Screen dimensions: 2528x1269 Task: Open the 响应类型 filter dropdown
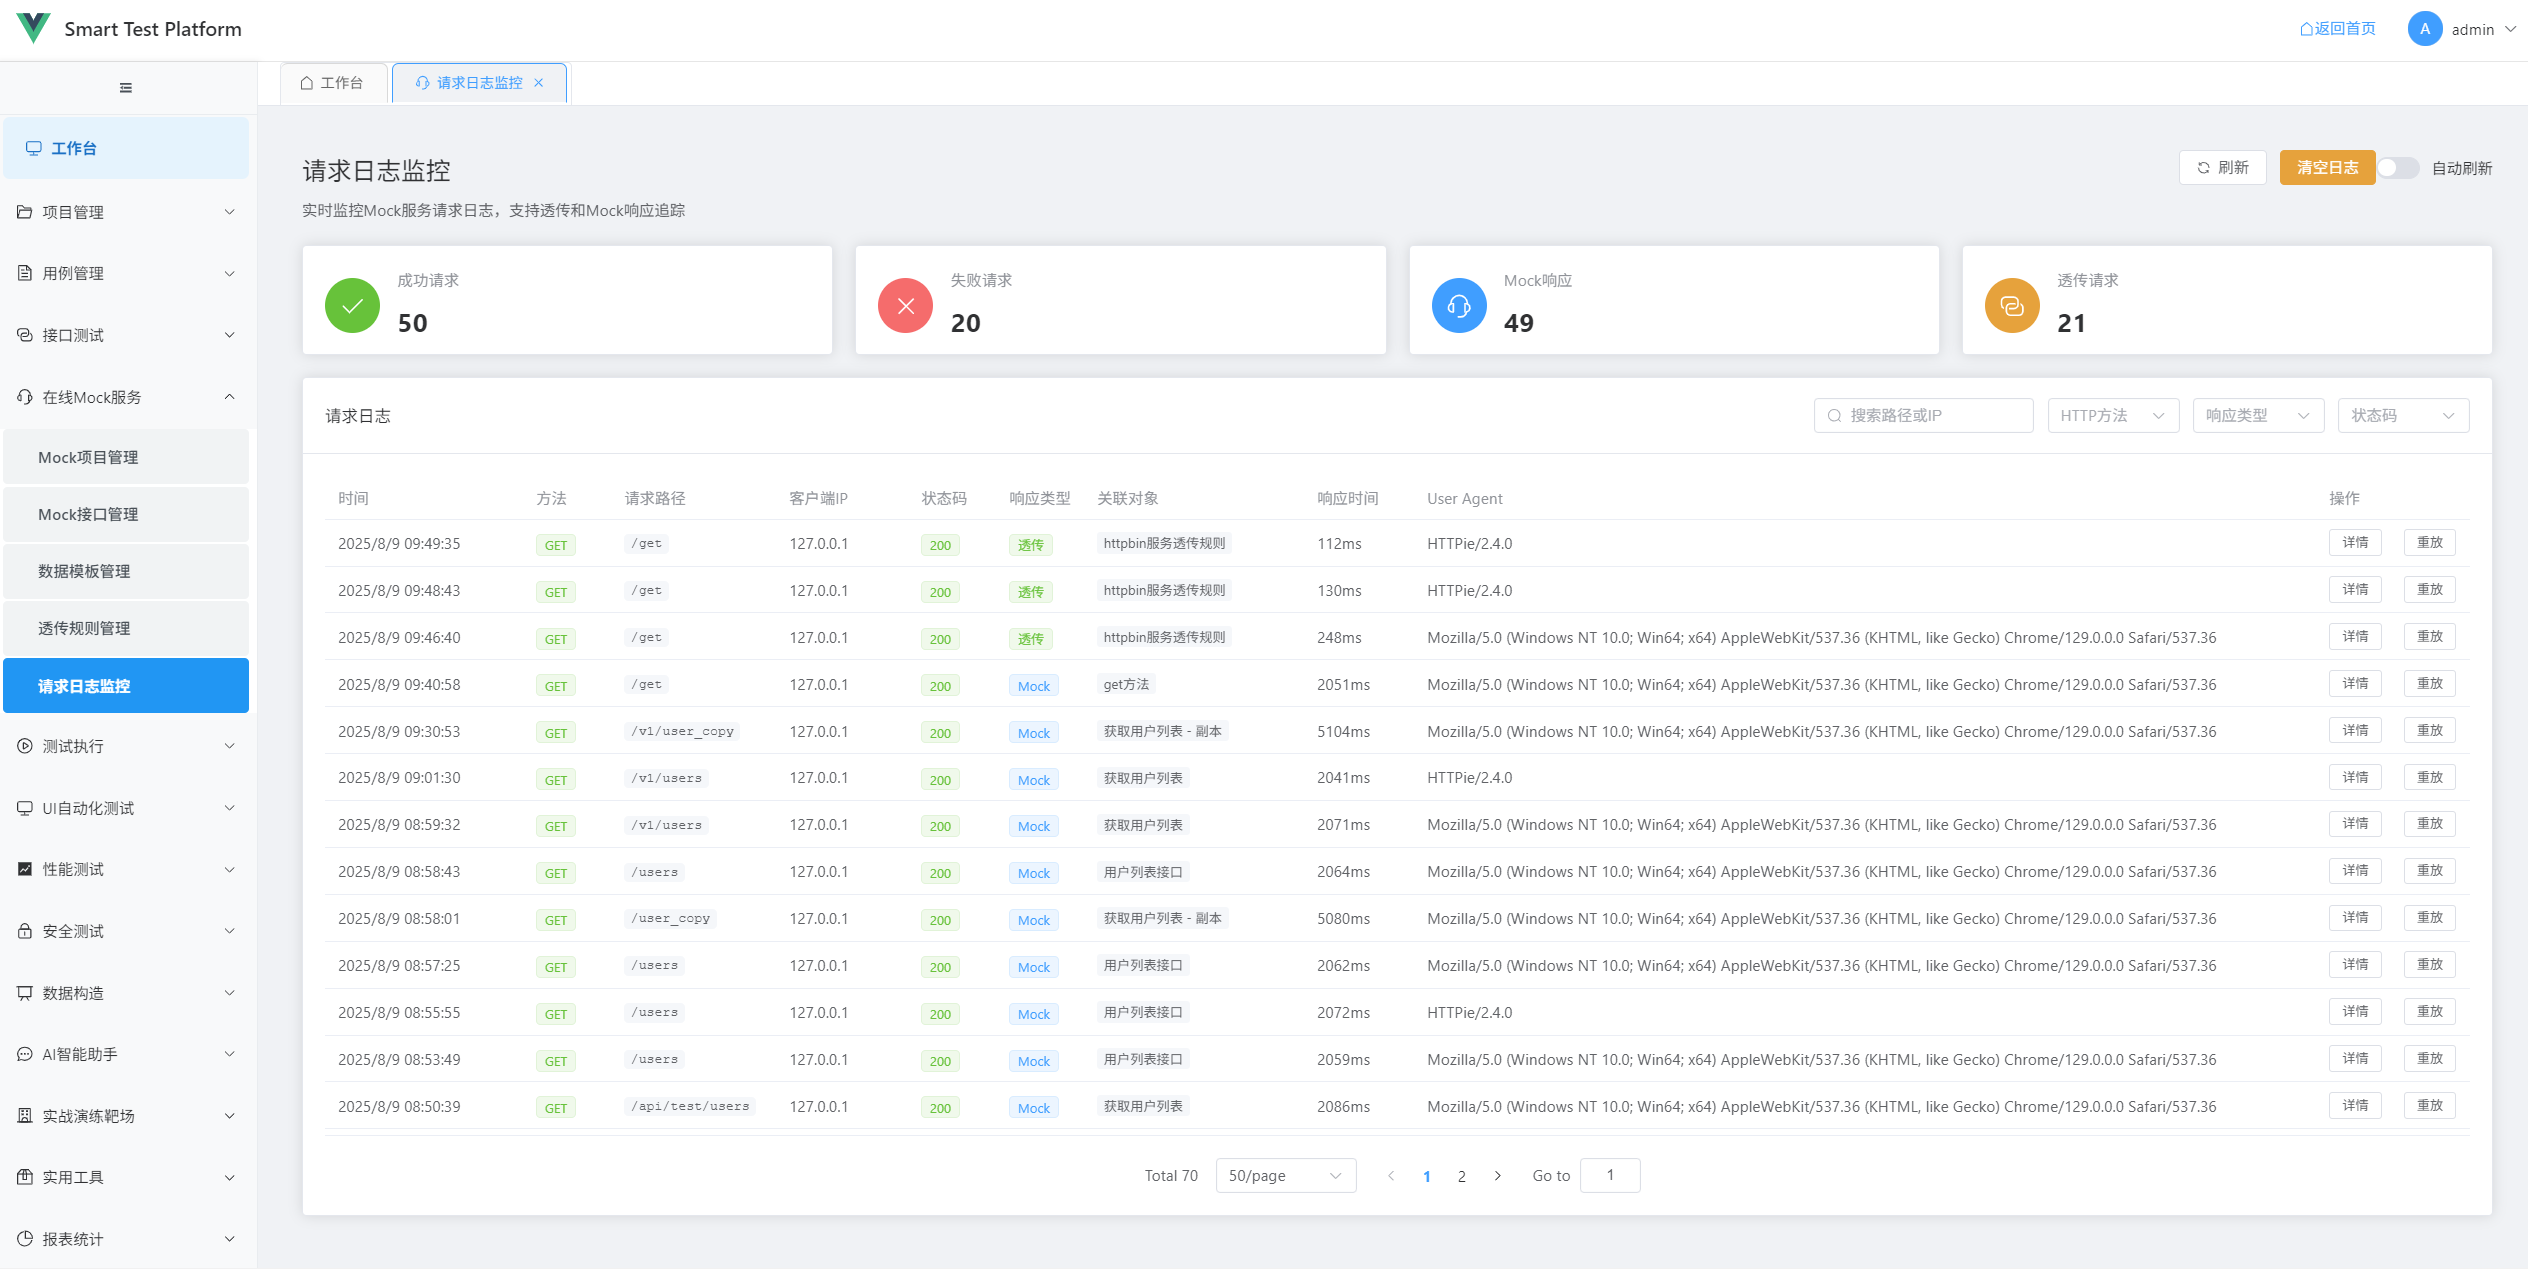point(2257,416)
